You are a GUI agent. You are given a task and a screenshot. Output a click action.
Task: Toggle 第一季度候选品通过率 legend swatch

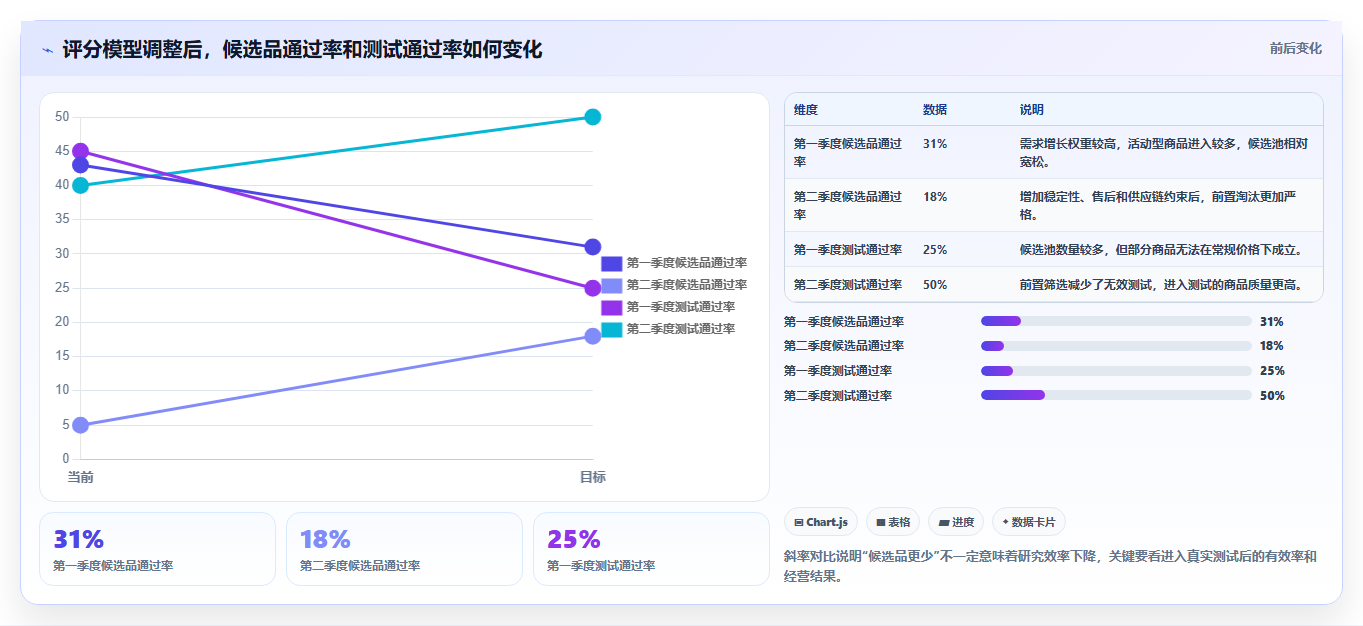(x=611, y=263)
